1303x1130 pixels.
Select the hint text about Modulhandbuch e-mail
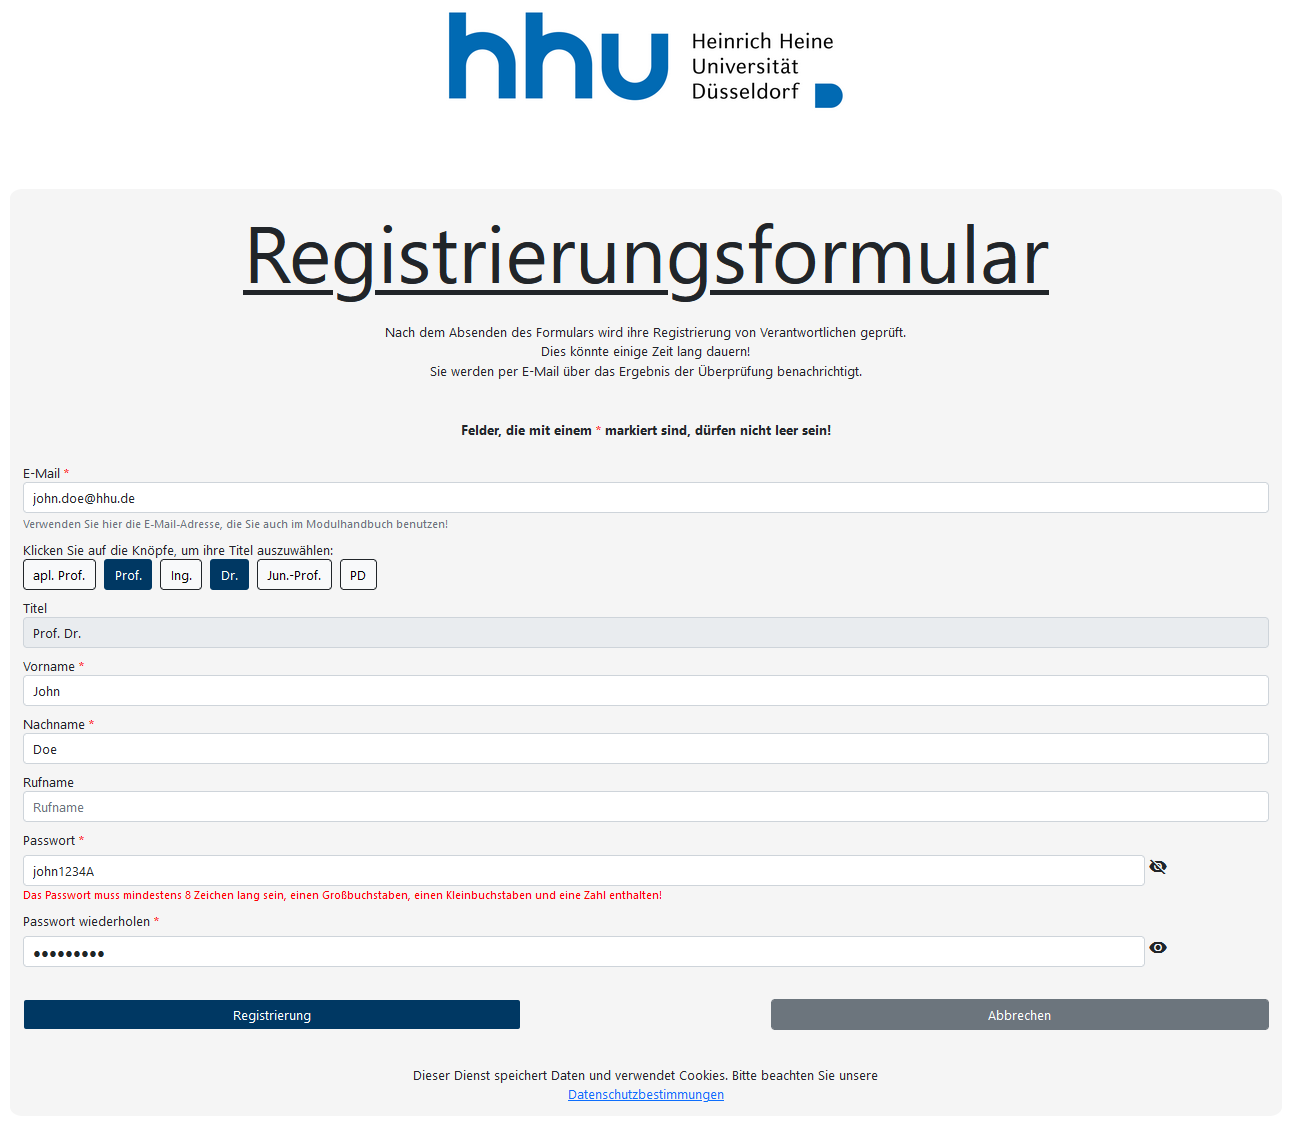[x=235, y=524]
